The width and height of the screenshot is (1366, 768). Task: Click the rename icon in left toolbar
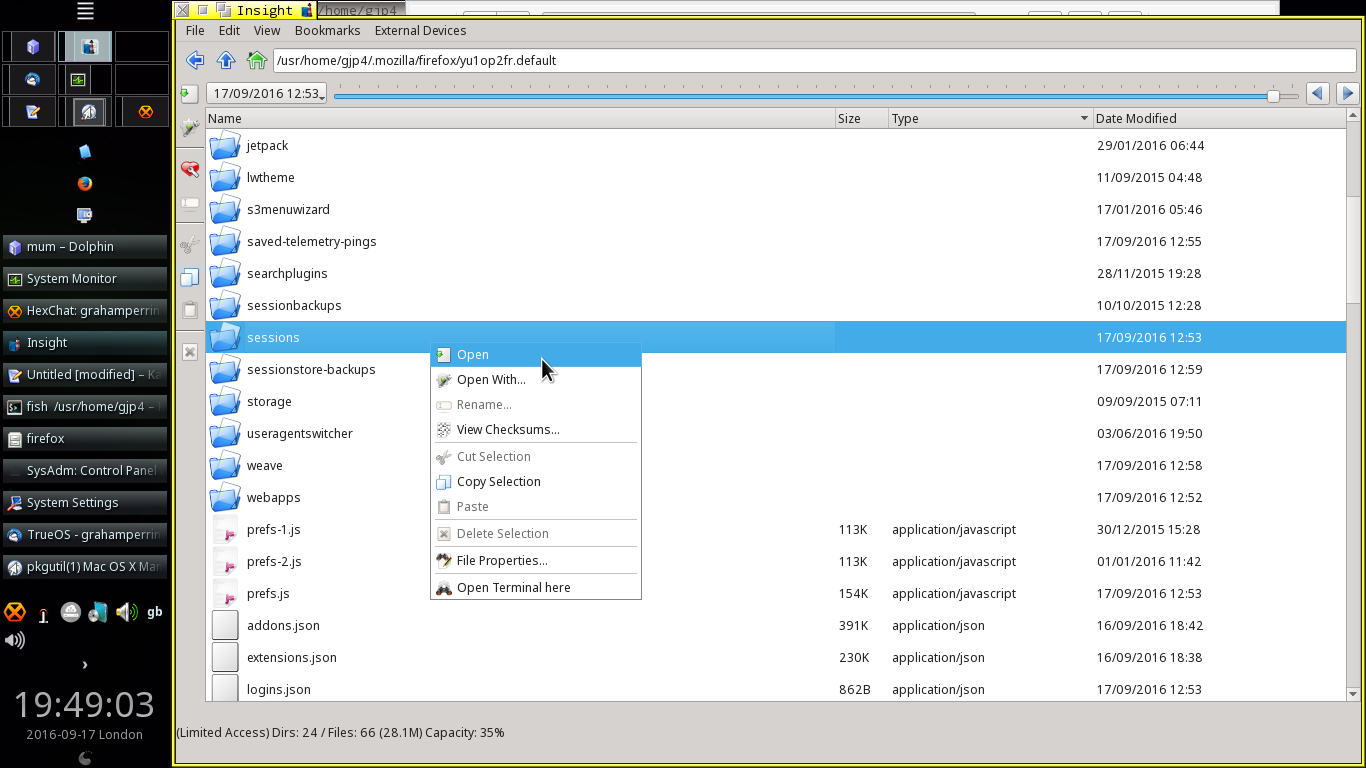(x=190, y=204)
